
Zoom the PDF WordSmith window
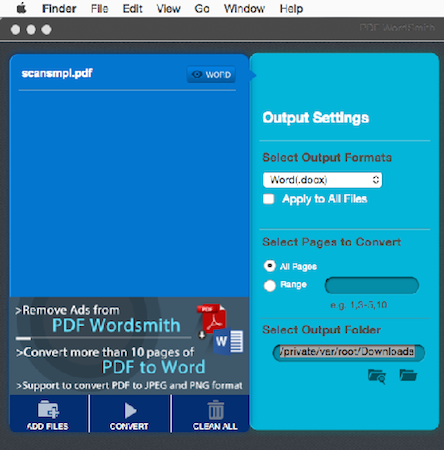pyautogui.click(x=46, y=30)
